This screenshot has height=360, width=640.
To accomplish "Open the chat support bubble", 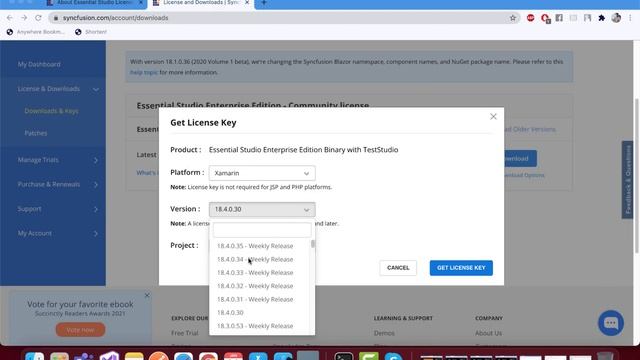I will click(611, 323).
